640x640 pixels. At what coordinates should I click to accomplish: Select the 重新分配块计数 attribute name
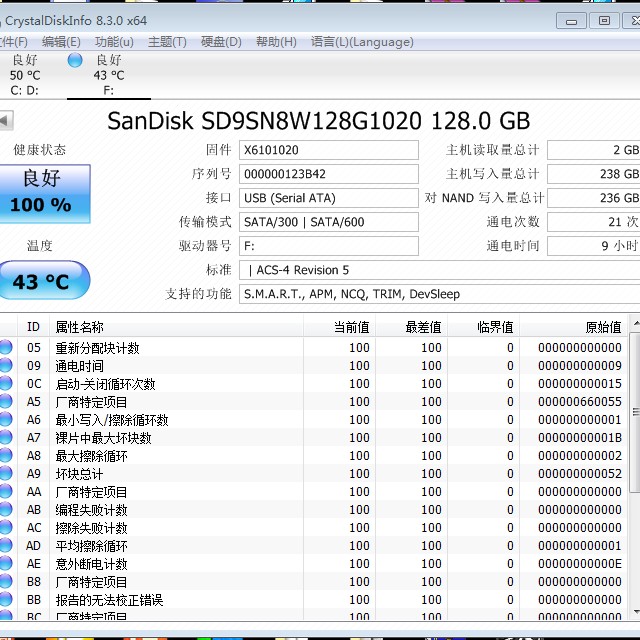click(x=98, y=348)
